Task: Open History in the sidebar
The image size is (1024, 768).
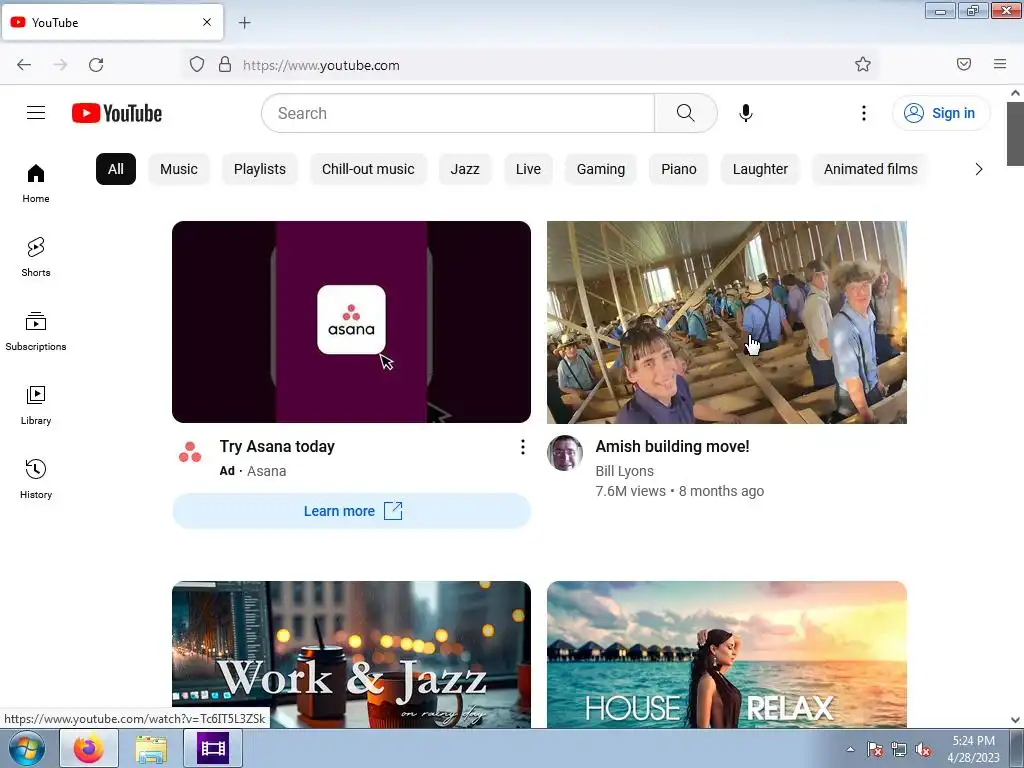Action: (36, 479)
